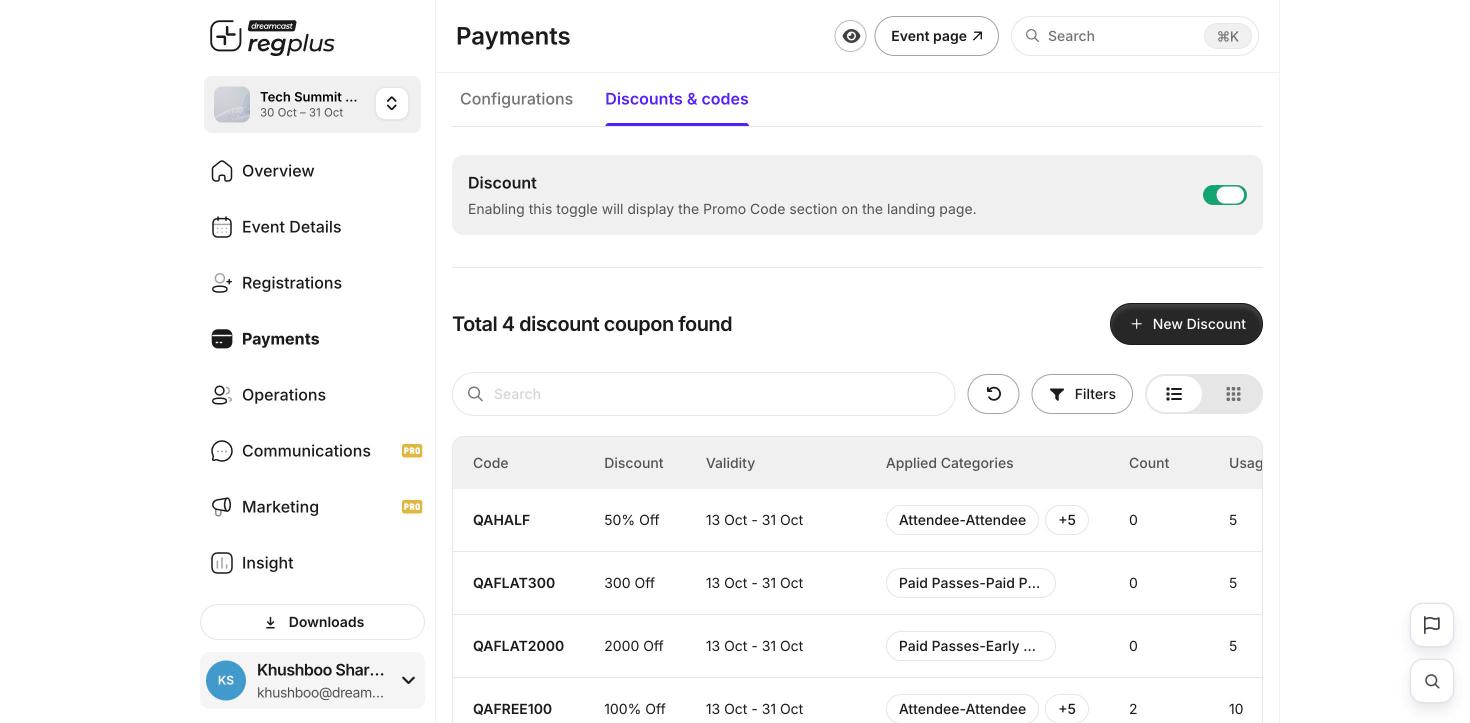Open the Downloads button in the sidebar
1470x723 pixels.
312,622
